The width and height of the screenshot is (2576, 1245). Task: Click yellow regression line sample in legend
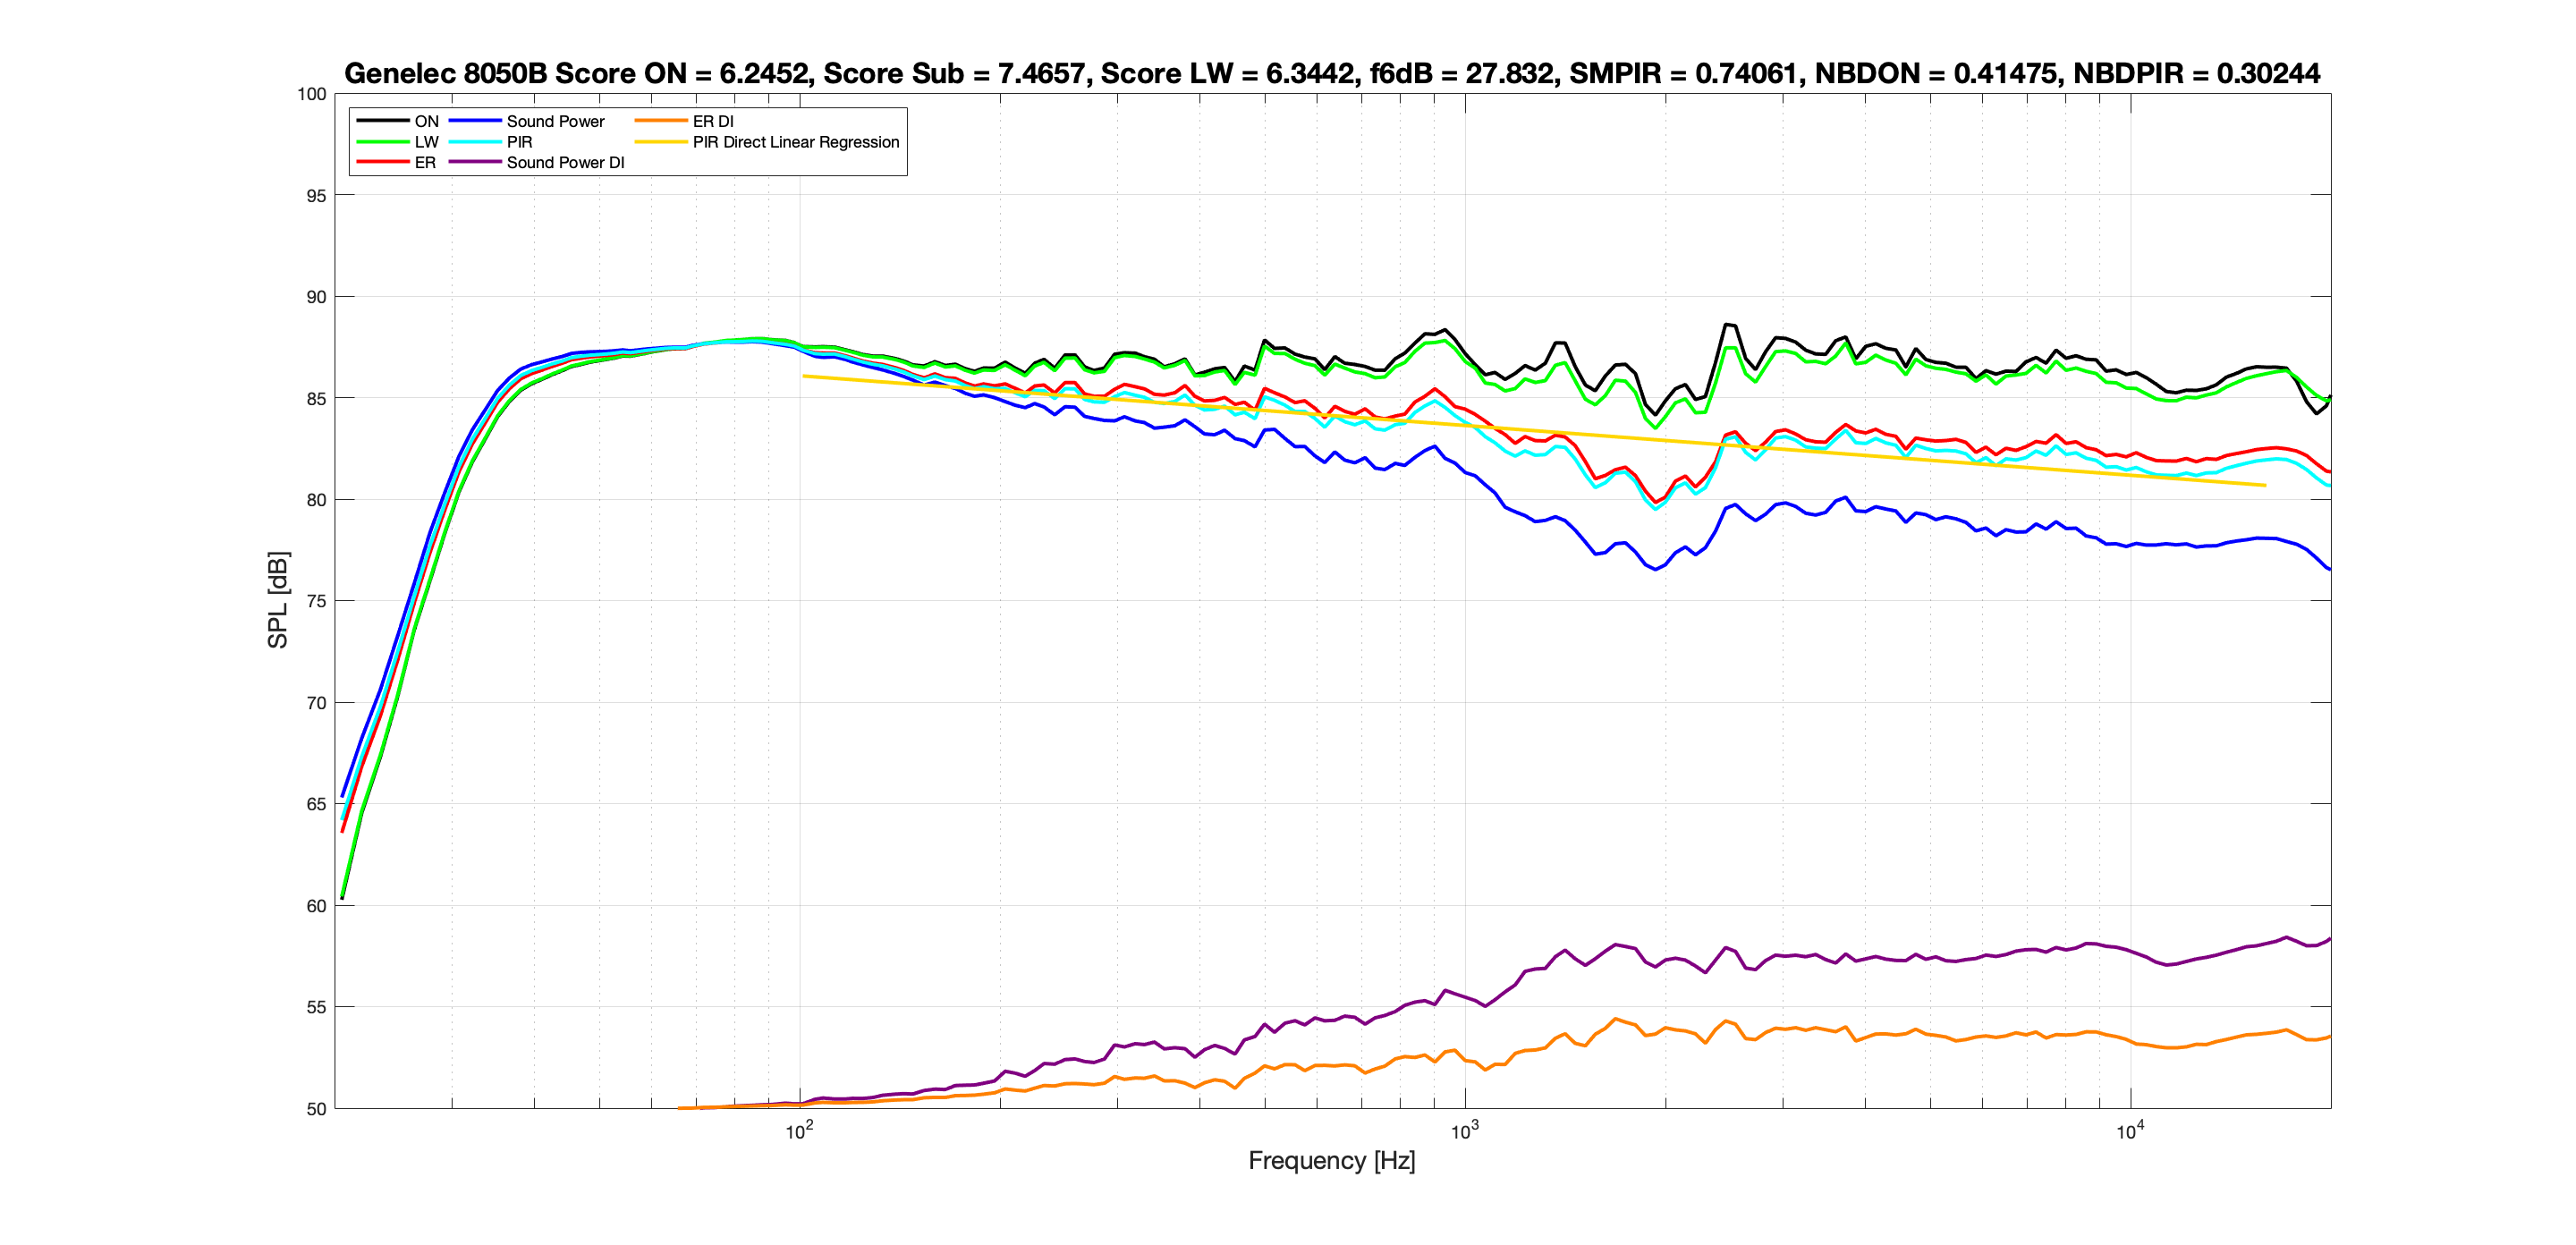pyautogui.click(x=661, y=142)
